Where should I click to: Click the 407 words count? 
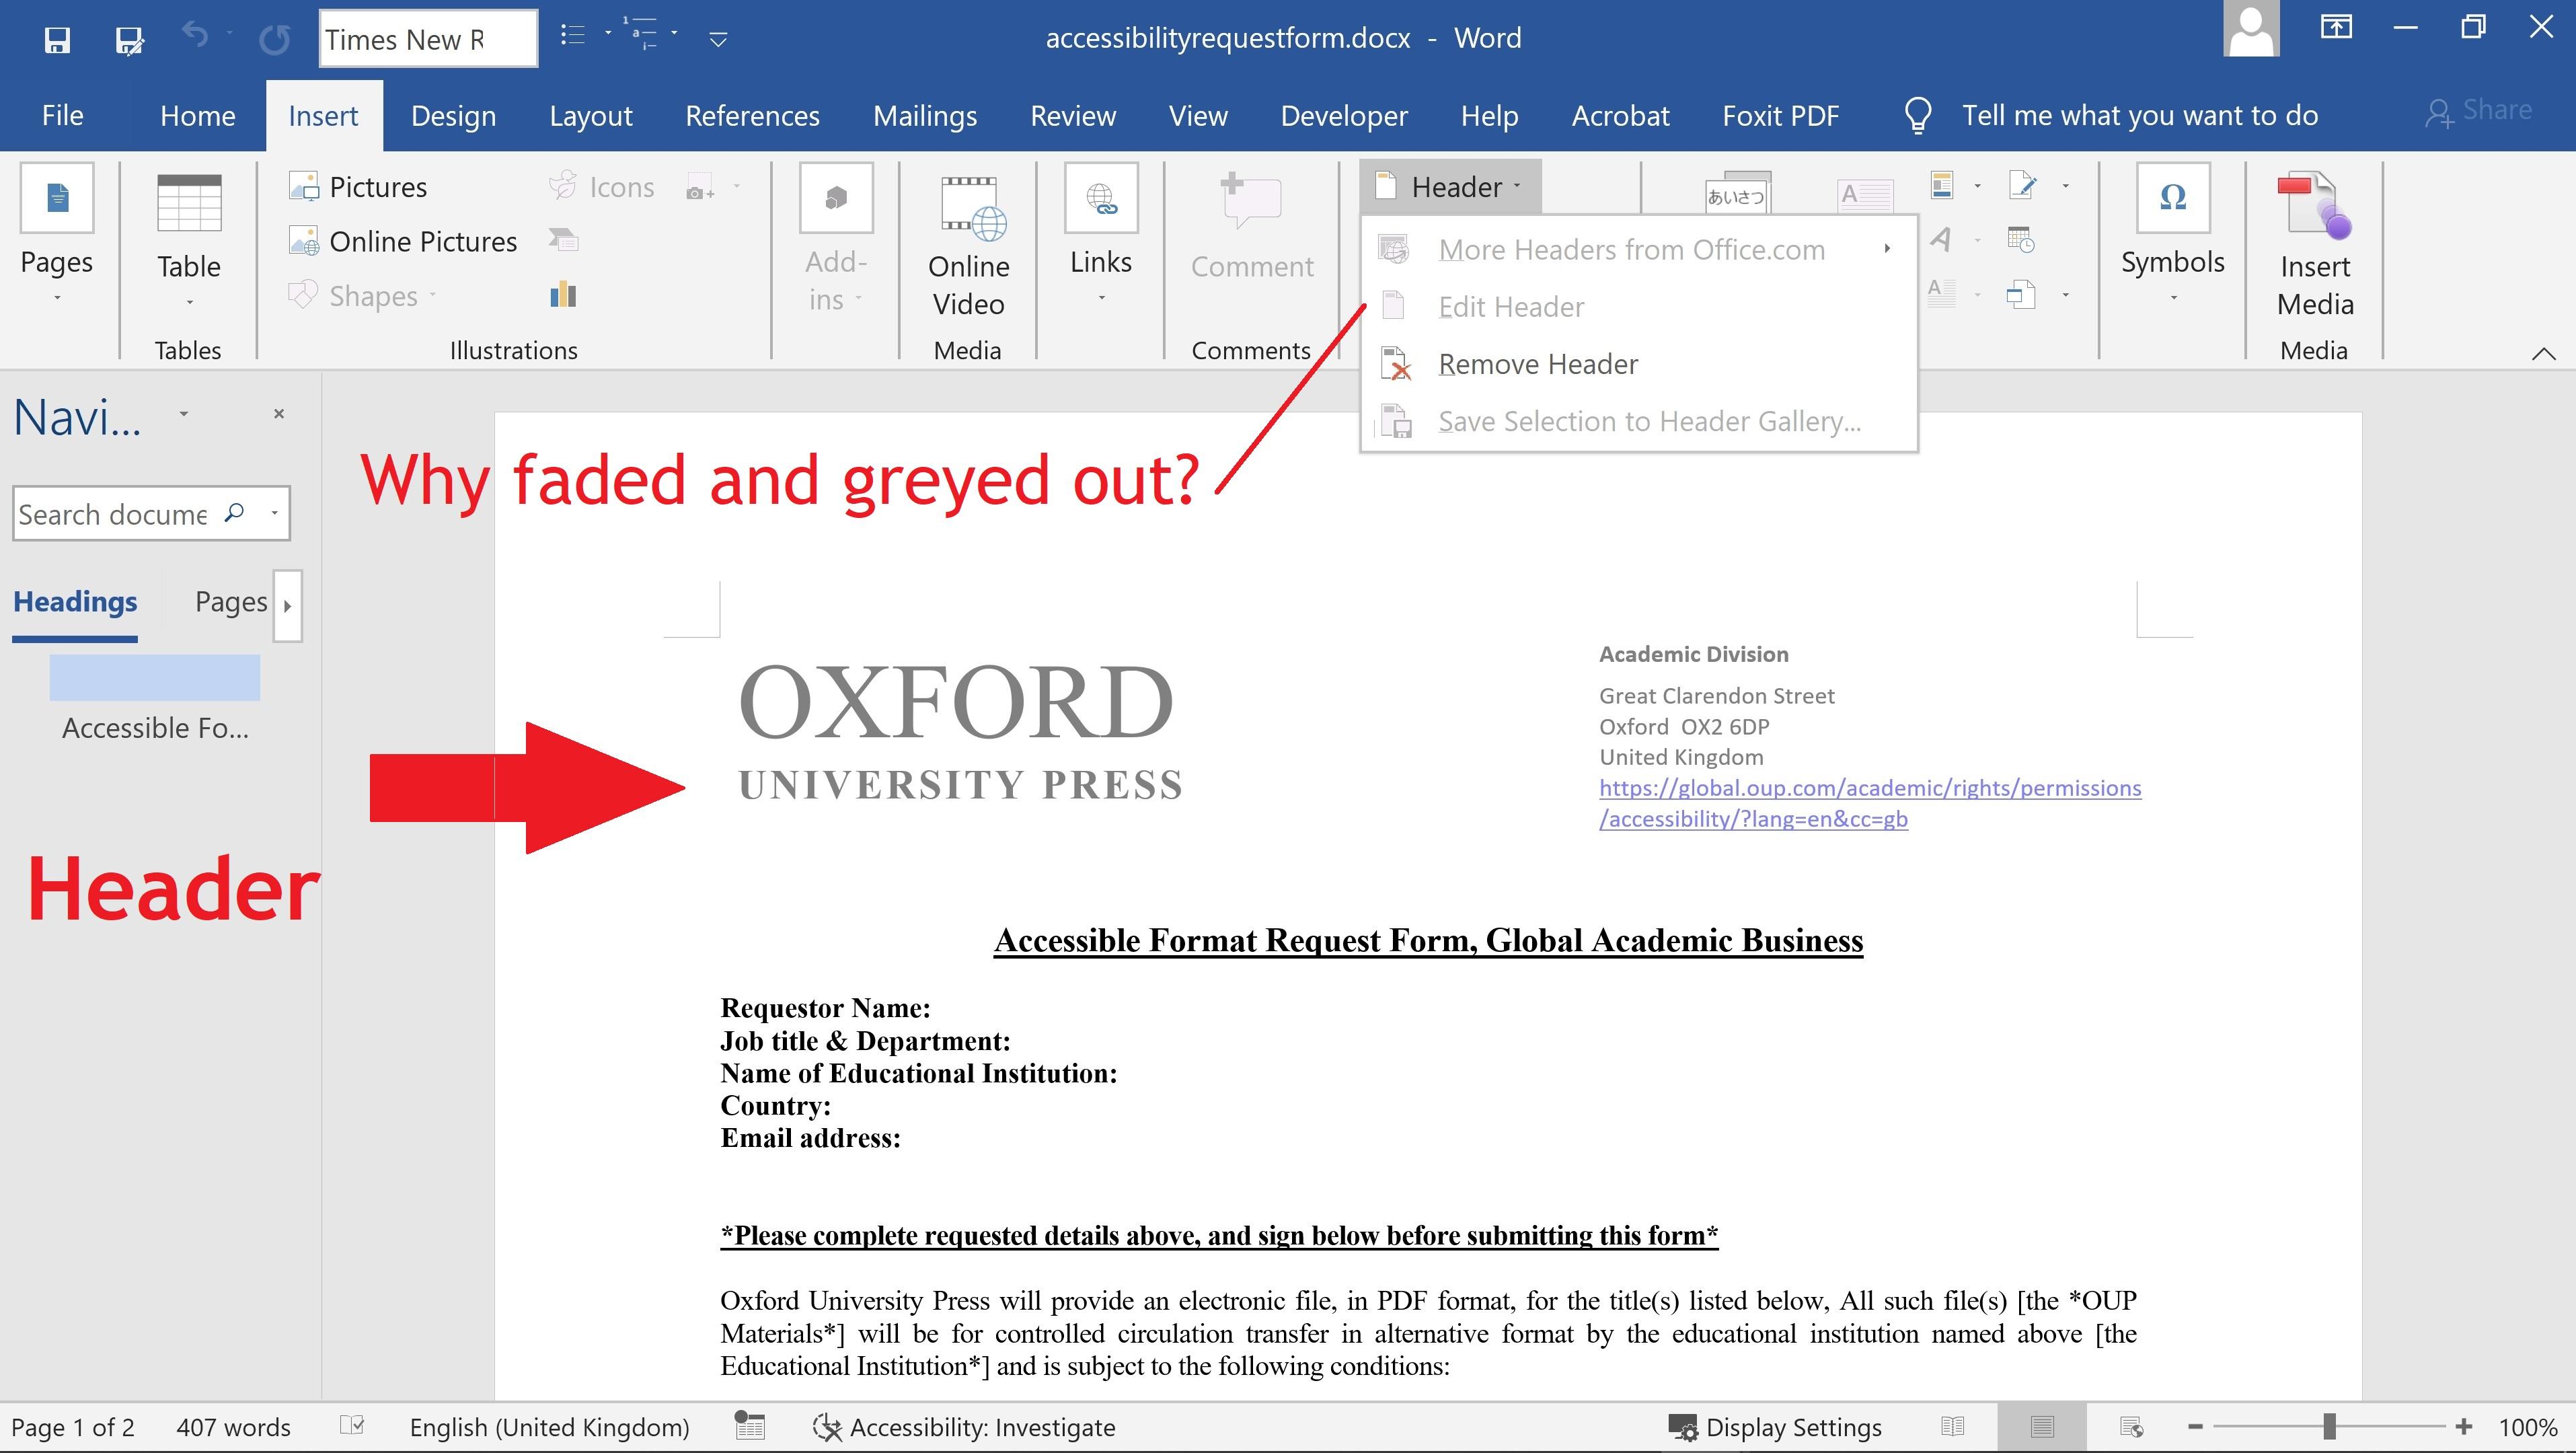click(x=233, y=1427)
